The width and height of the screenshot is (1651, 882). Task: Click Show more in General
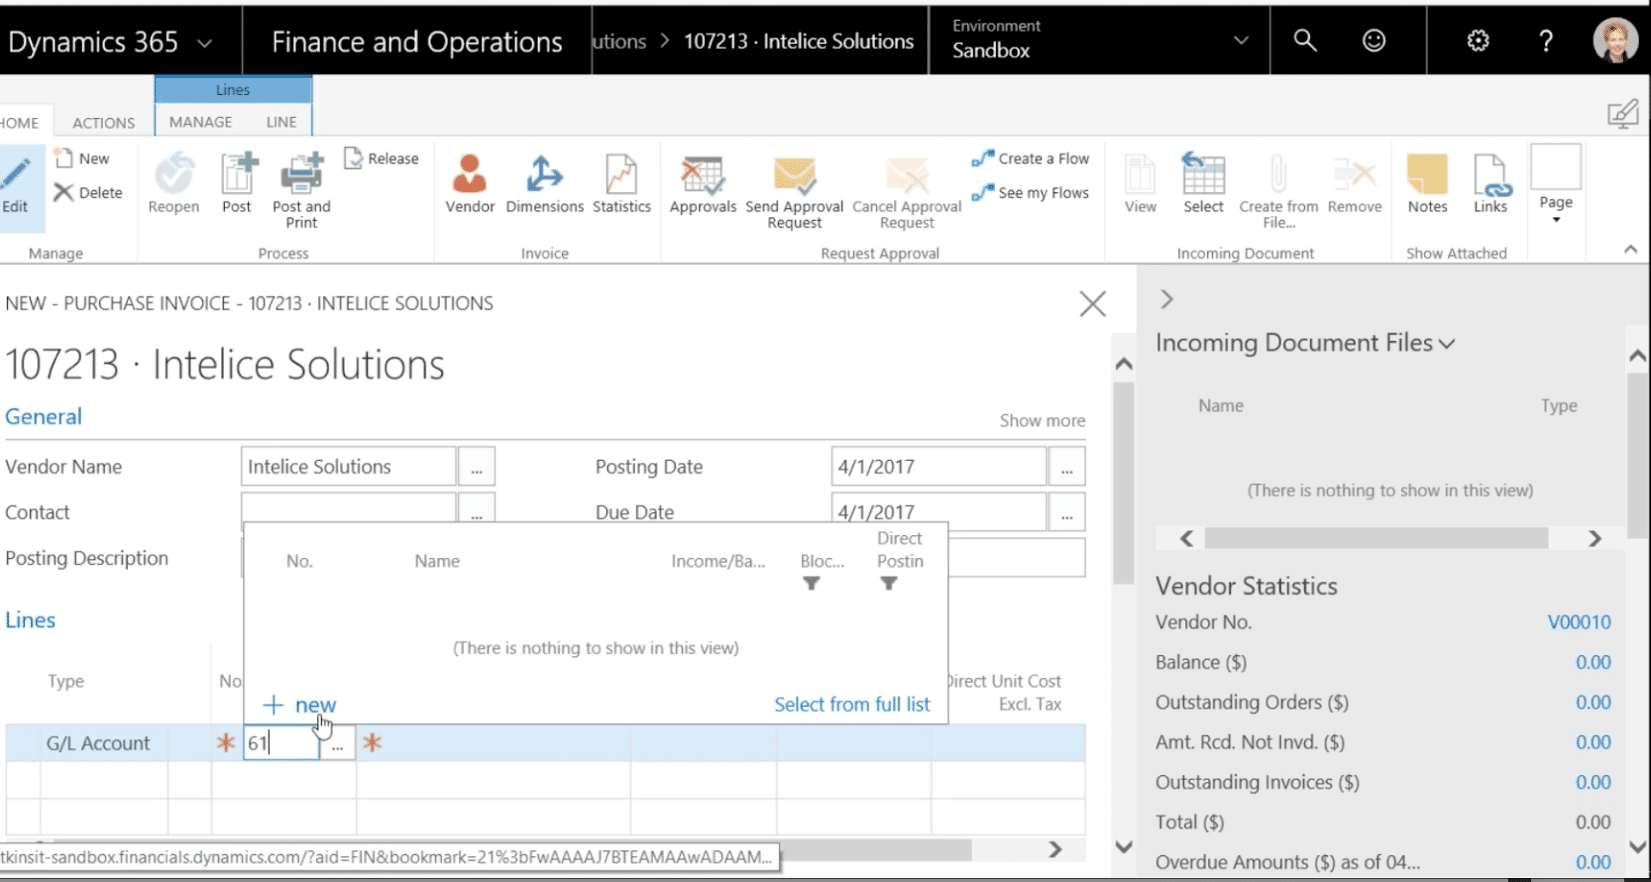click(x=1042, y=420)
